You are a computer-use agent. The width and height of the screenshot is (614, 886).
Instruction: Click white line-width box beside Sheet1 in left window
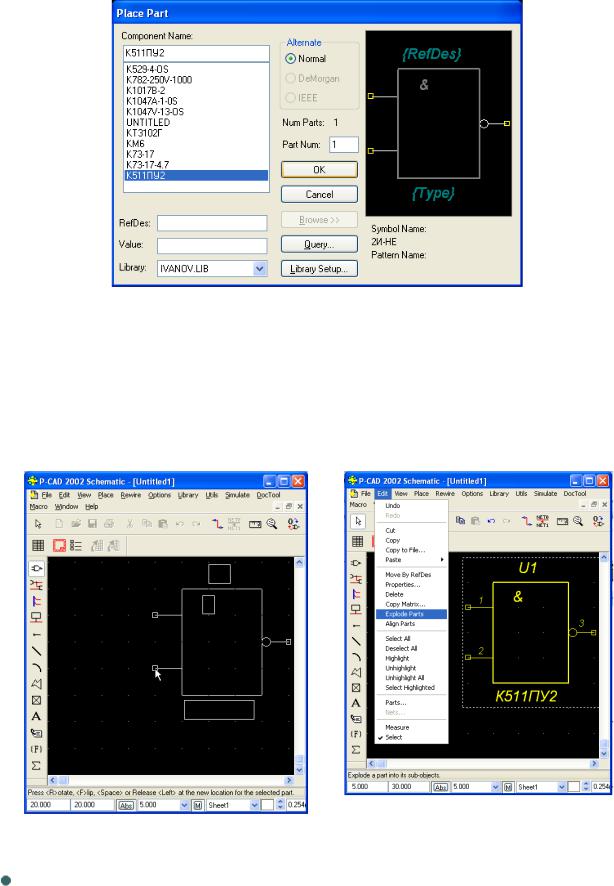click(267, 805)
